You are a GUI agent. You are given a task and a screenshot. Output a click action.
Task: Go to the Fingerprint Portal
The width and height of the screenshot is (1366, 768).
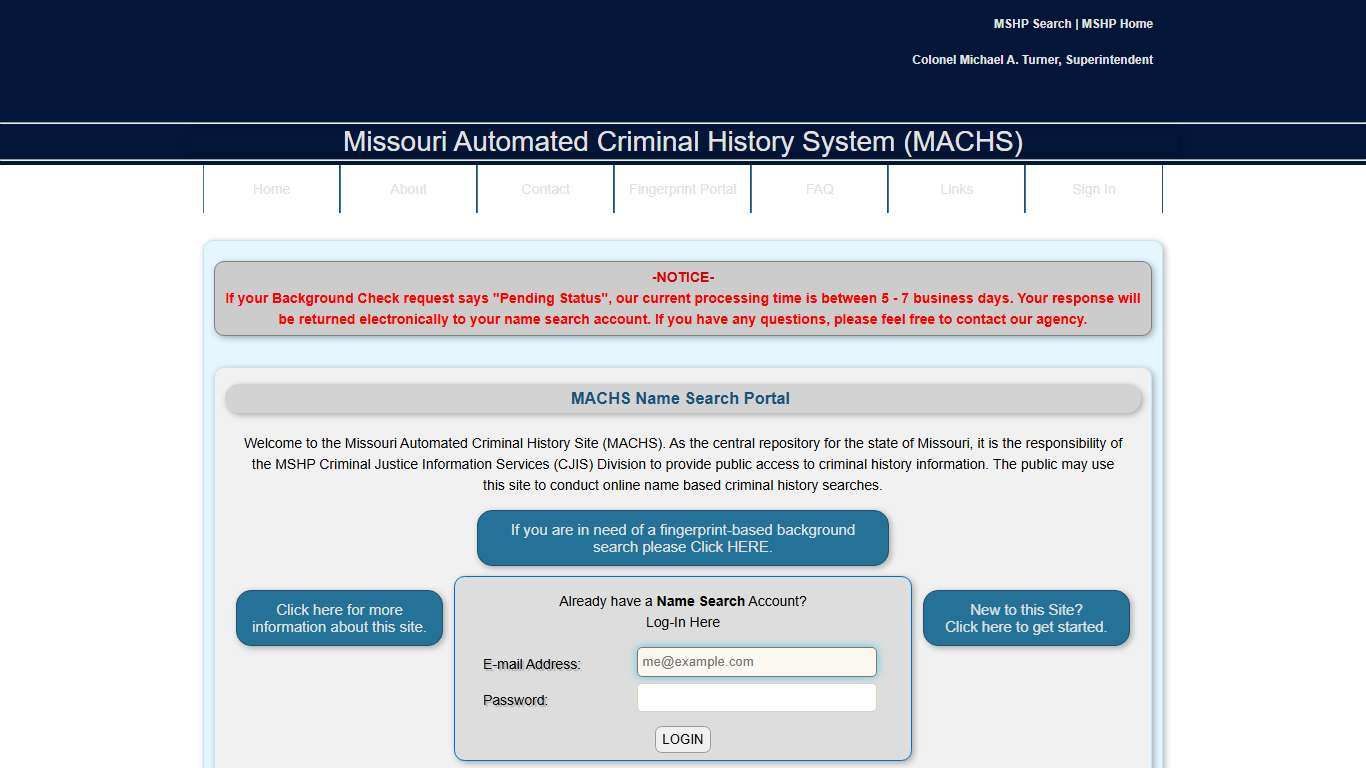click(x=682, y=189)
